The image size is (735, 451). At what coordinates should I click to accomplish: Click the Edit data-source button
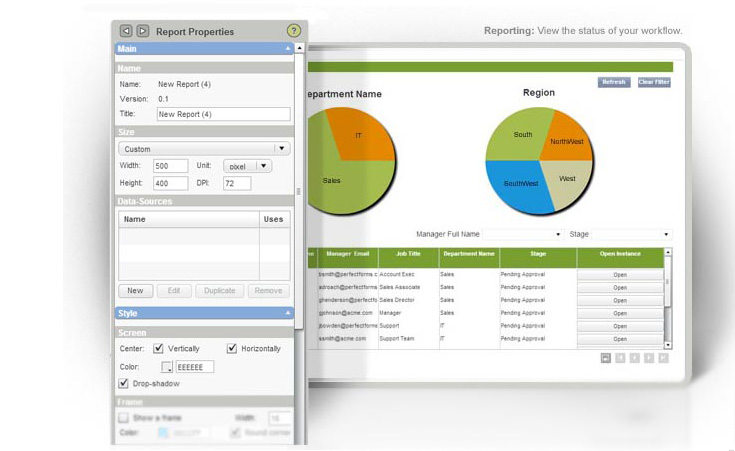click(x=174, y=291)
